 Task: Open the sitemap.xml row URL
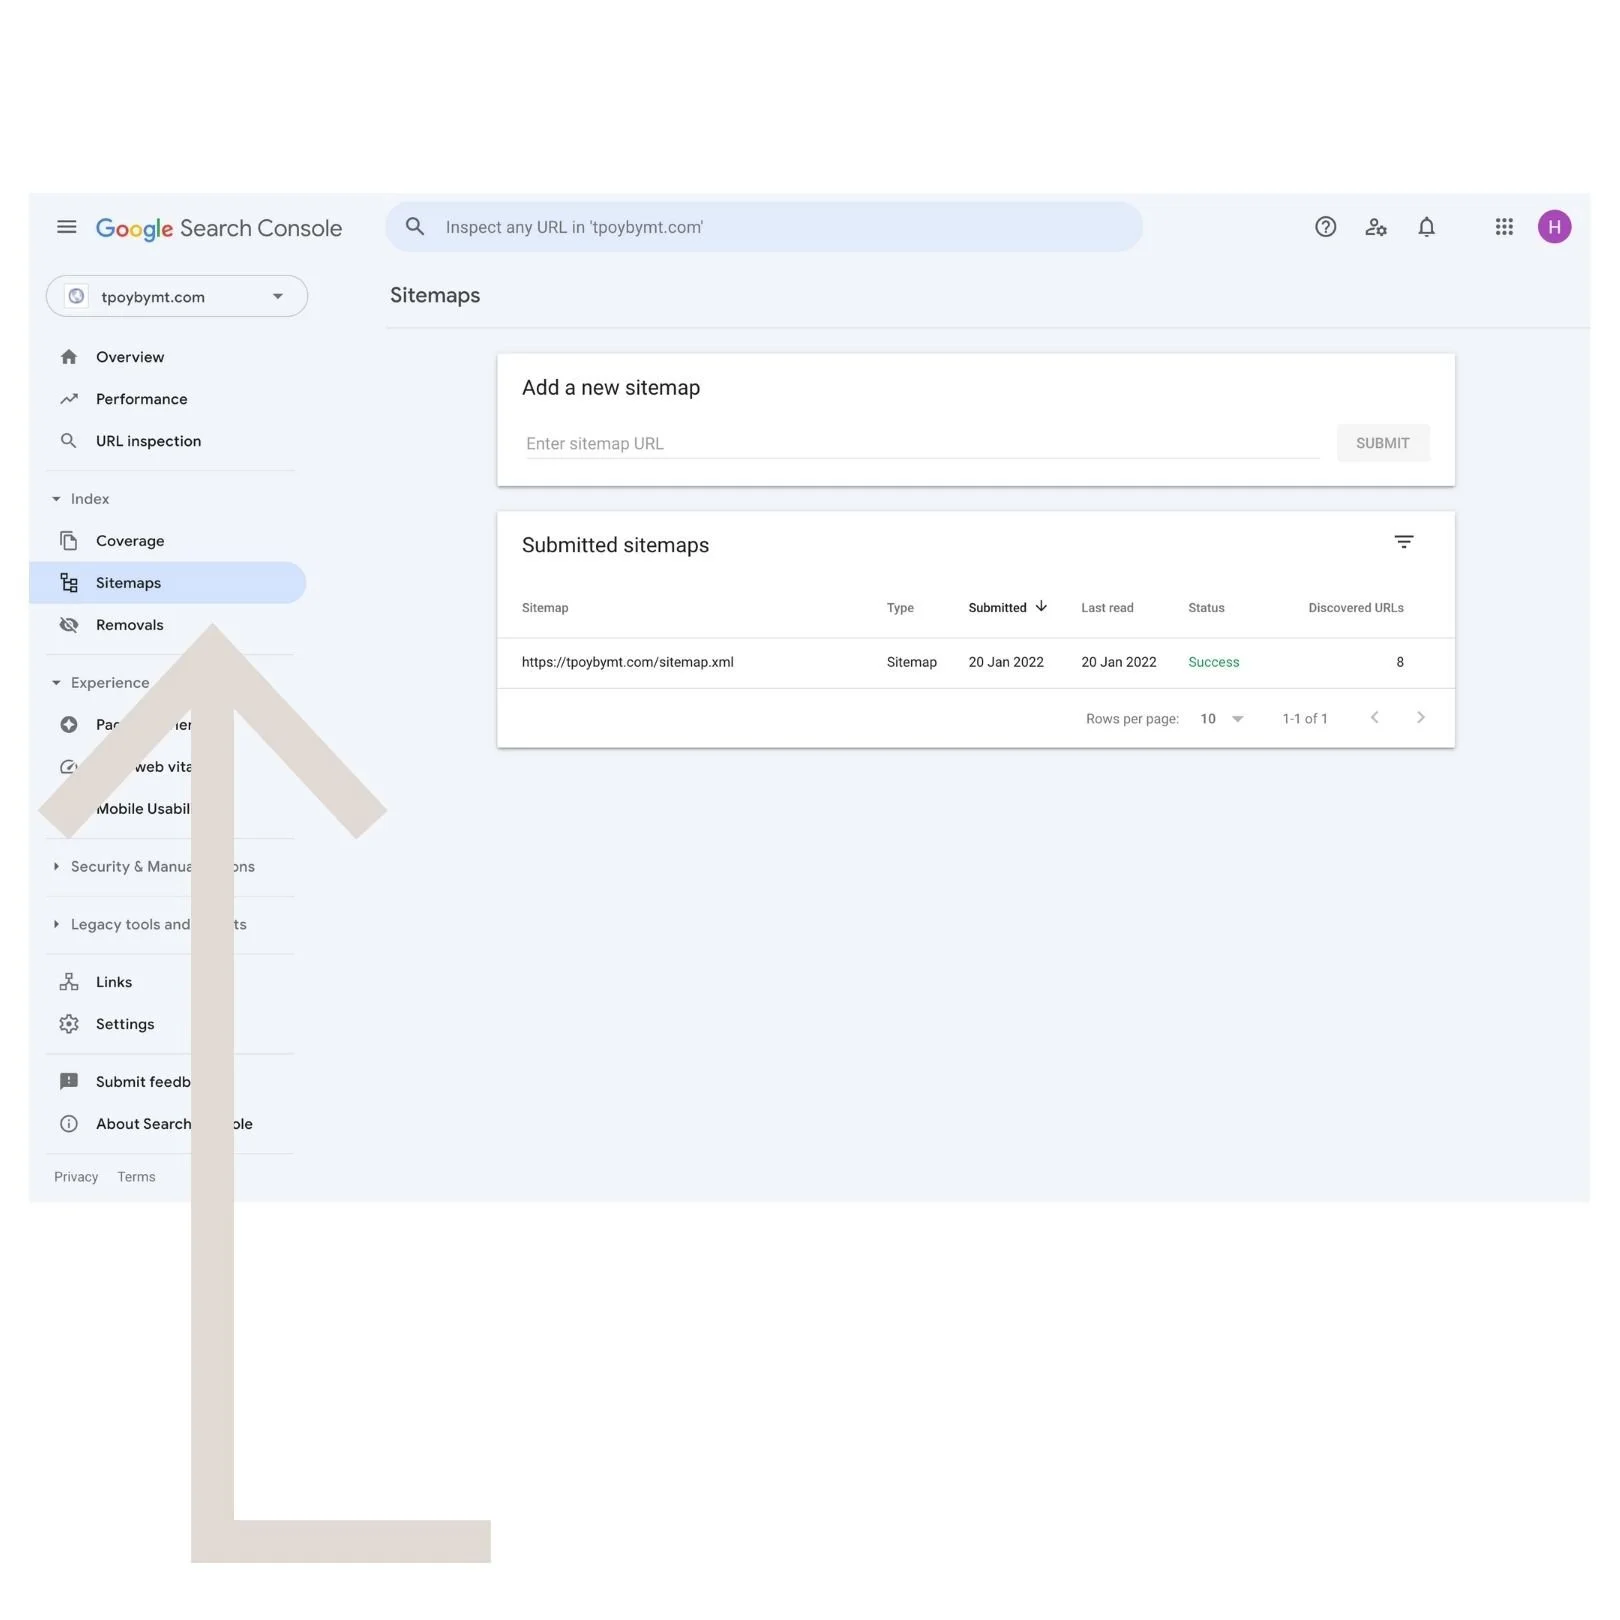tap(628, 662)
